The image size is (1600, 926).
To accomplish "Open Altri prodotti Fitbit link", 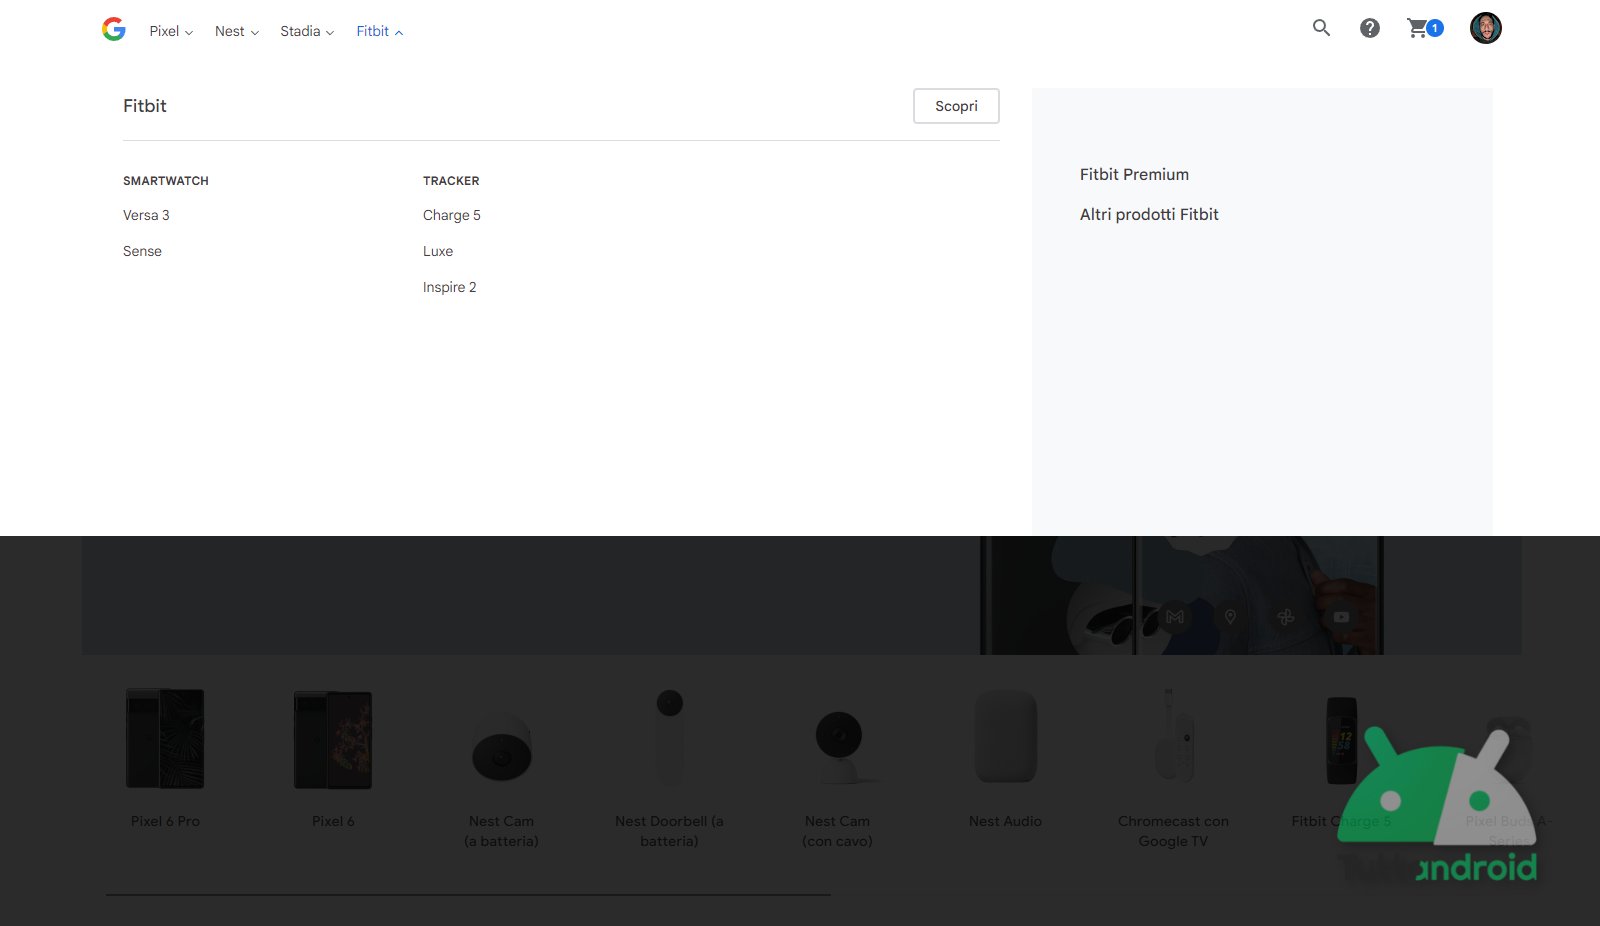I will click(x=1149, y=214).
